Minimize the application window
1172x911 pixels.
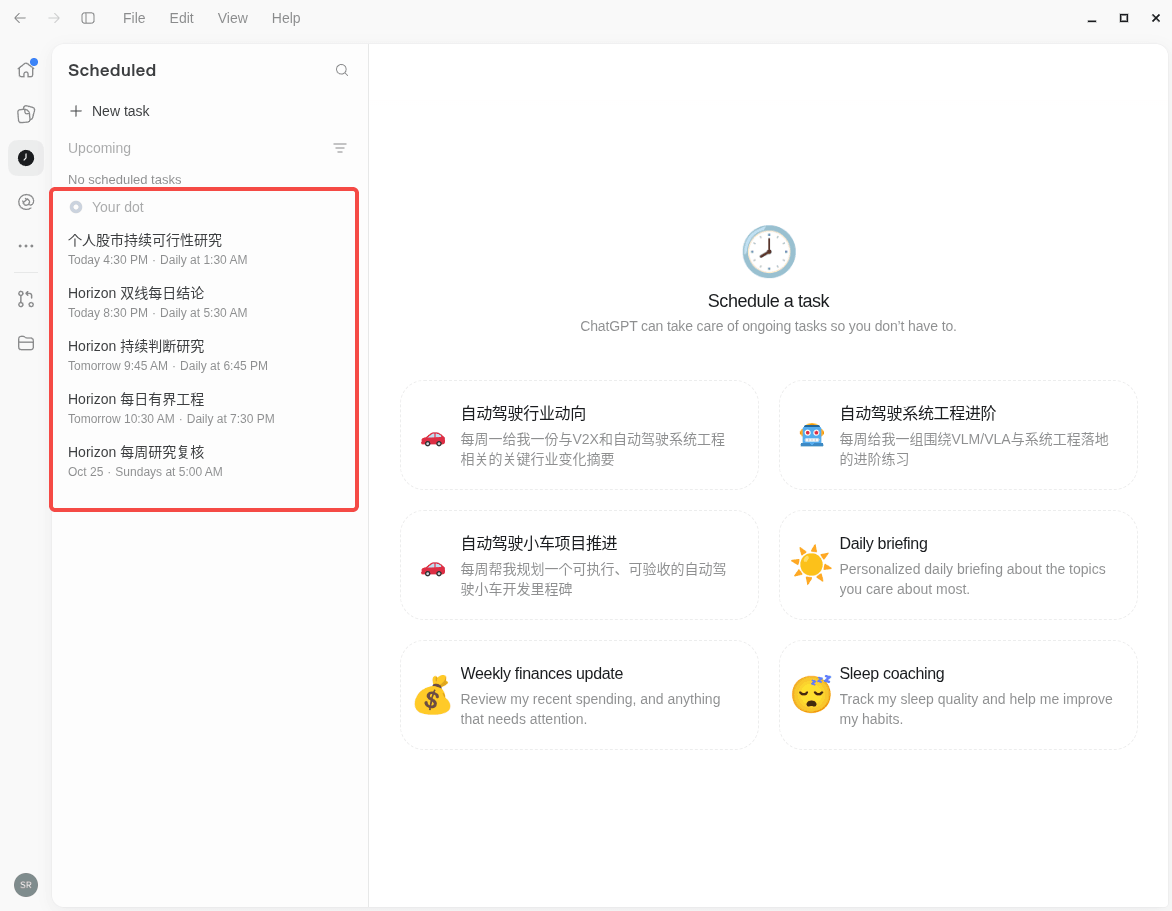pyautogui.click(x=1092, y=18)
